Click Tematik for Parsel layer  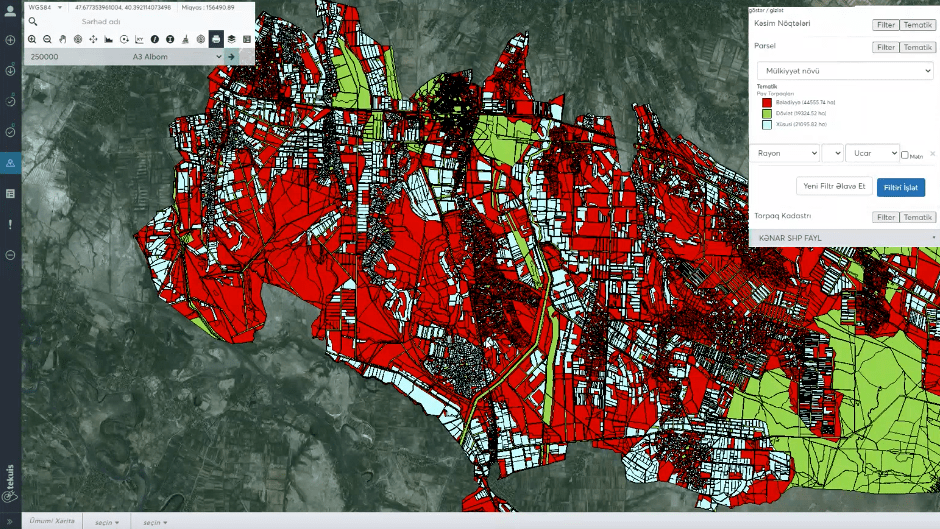pos(917,47)
